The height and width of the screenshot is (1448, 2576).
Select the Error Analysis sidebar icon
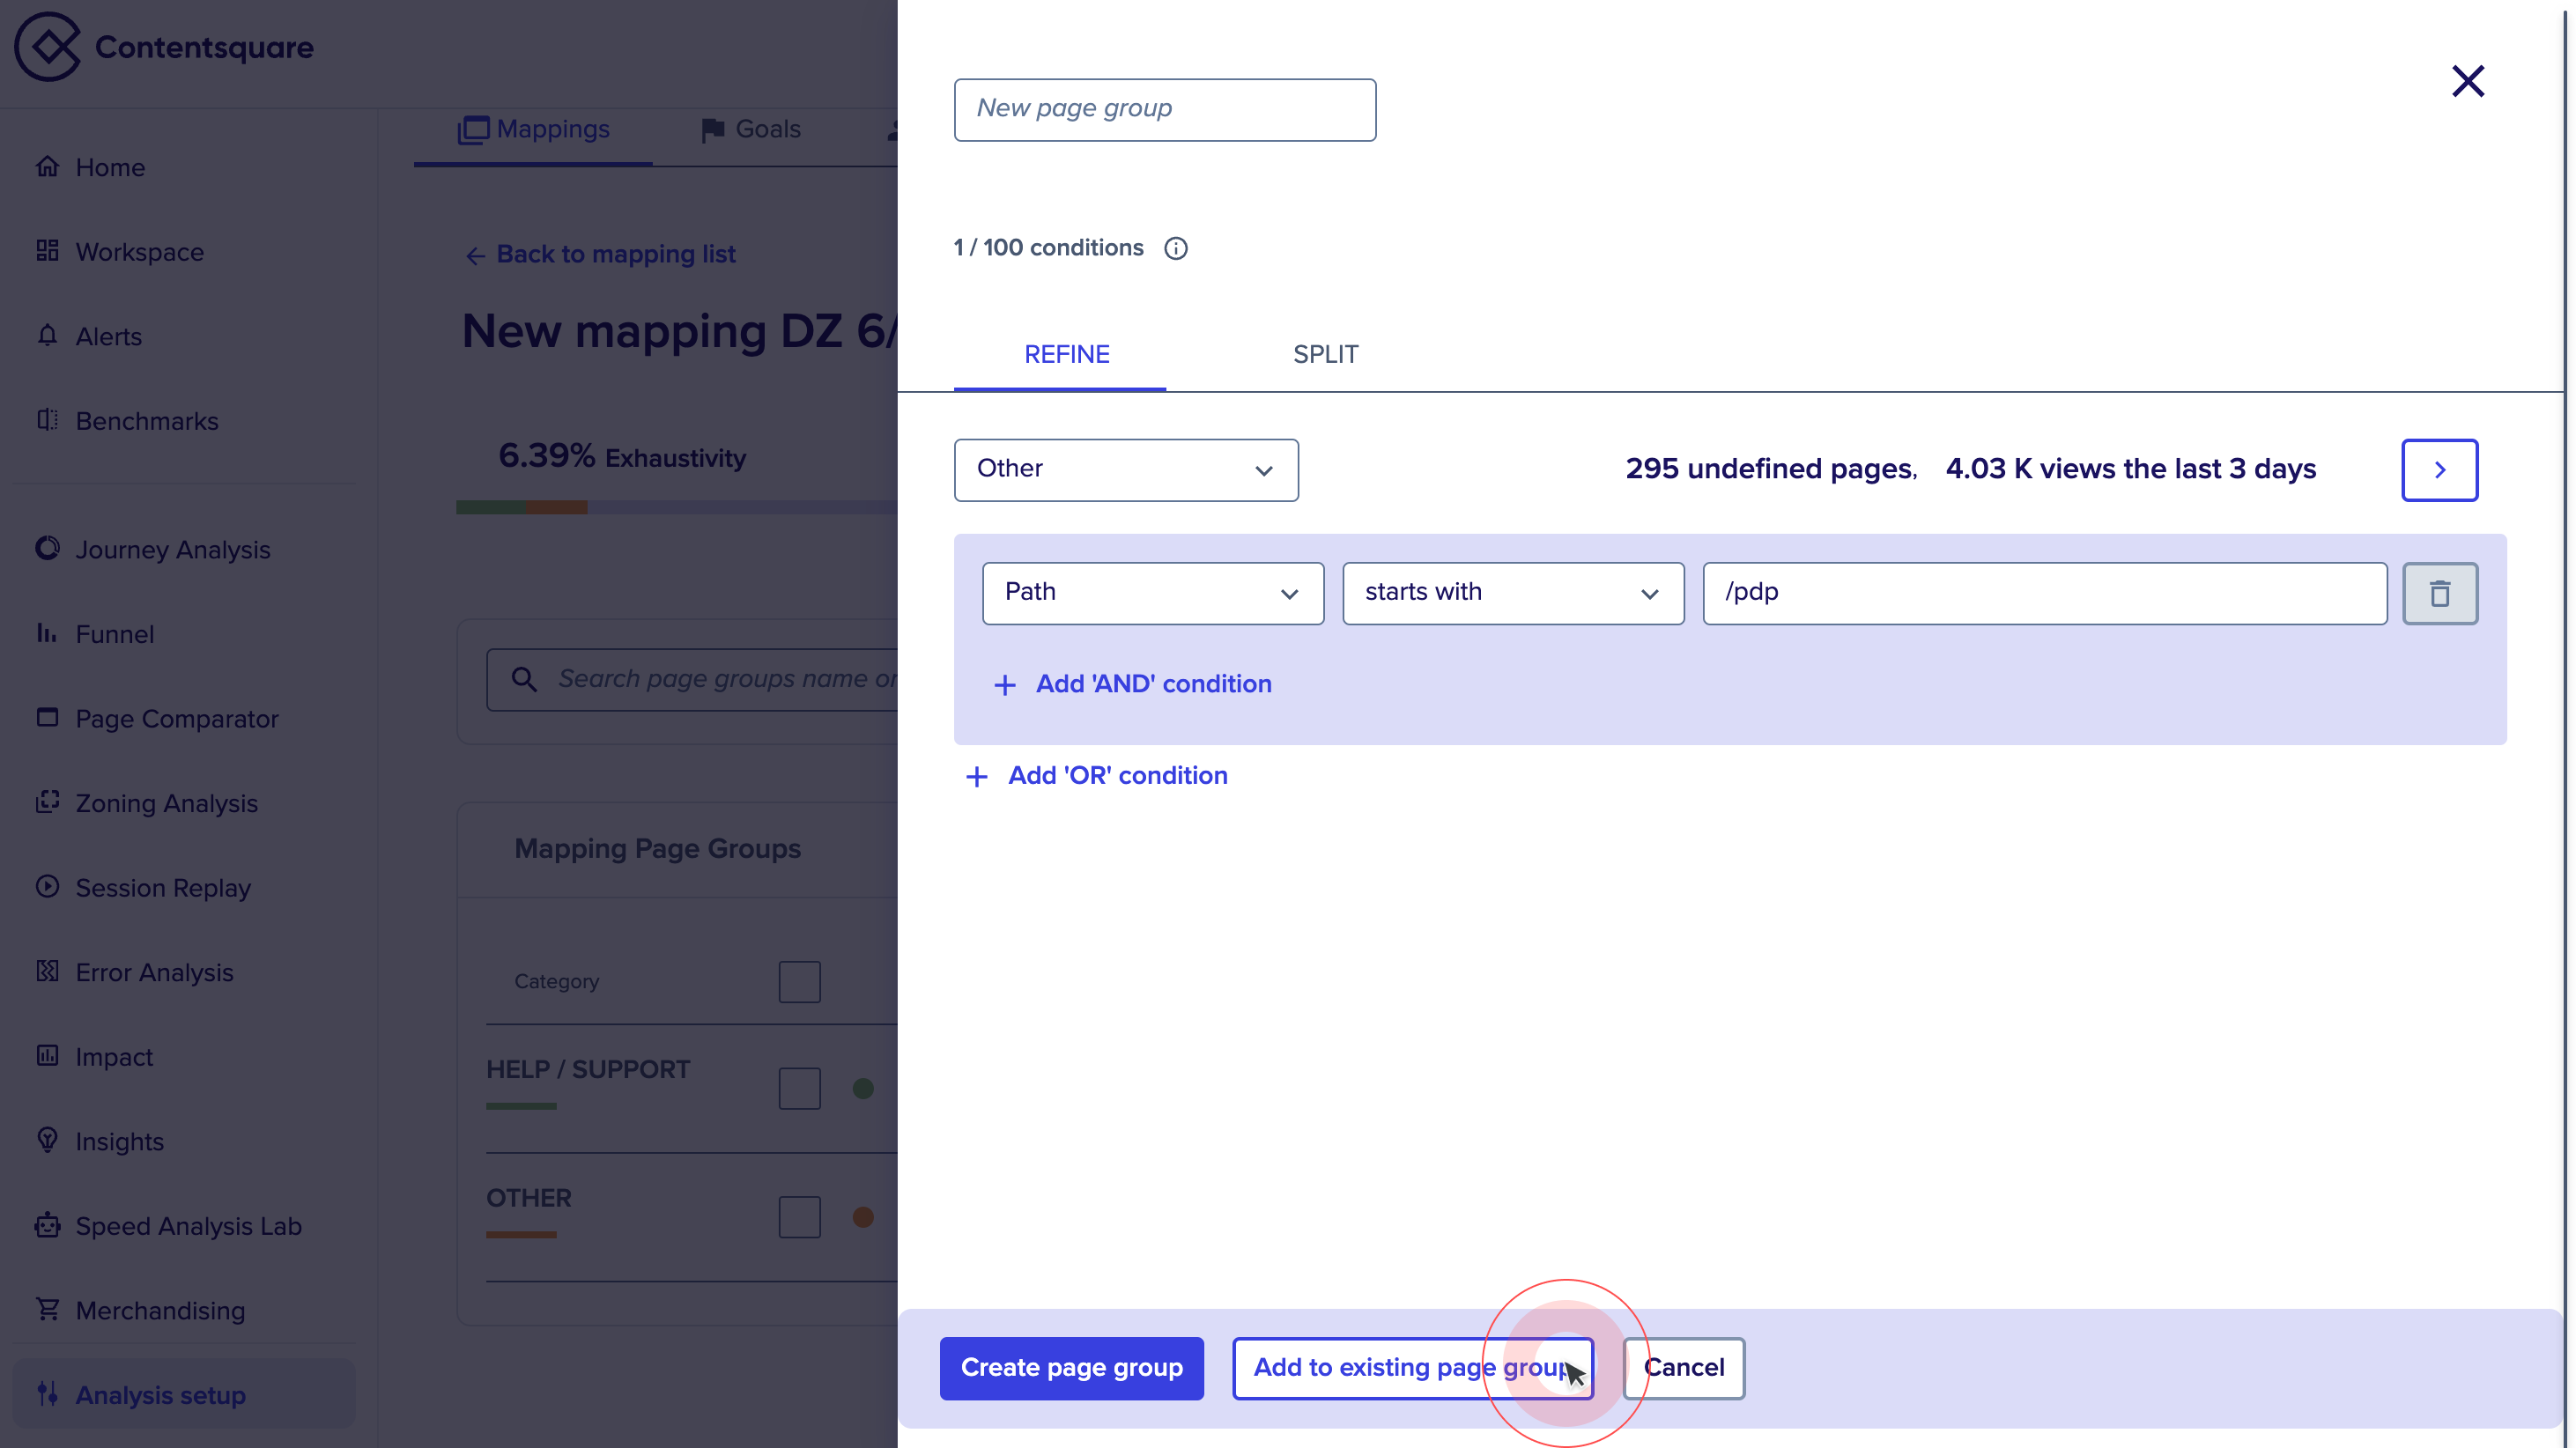[x=48, y=971]
